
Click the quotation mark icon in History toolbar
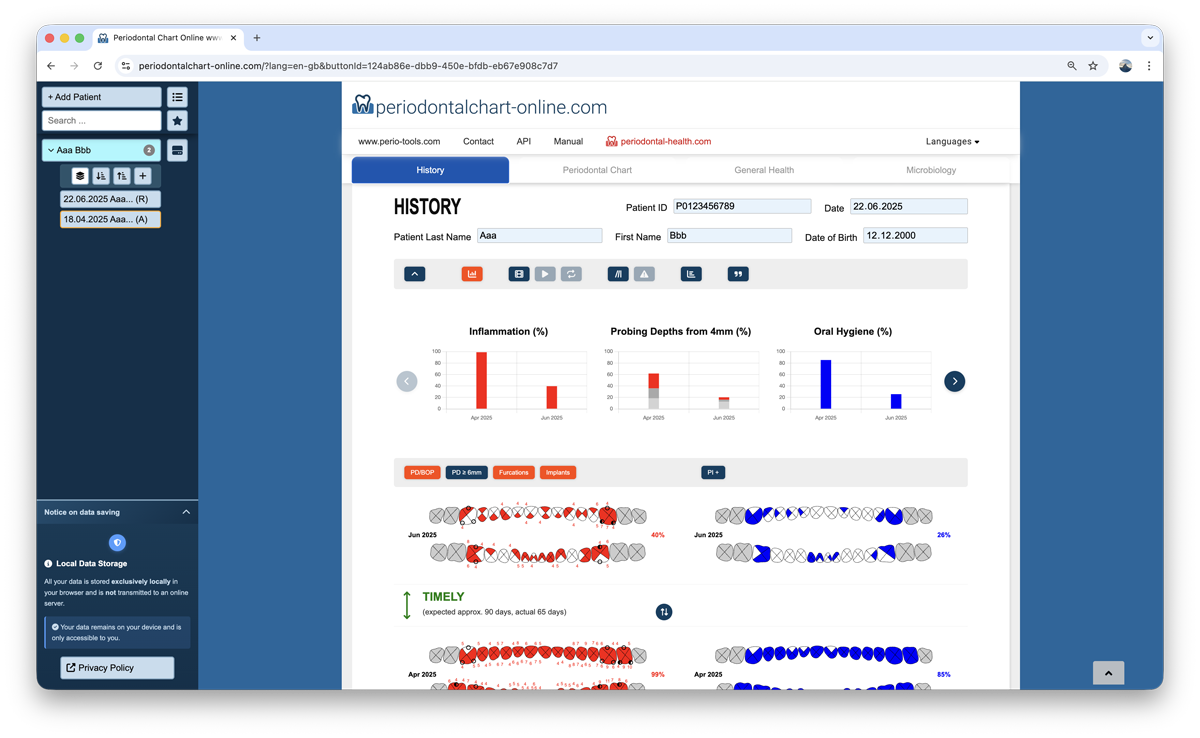pos(738,274)
